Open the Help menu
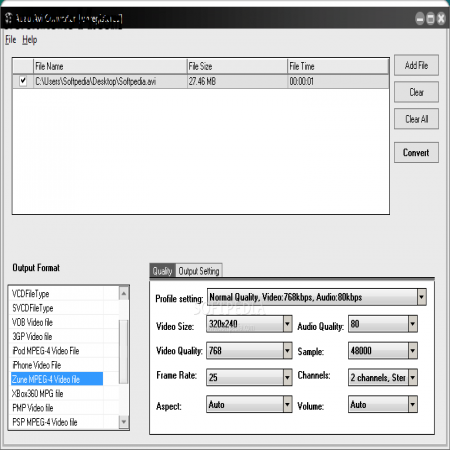The height and width of the screenshot is (450, 450). pos(30,40)
